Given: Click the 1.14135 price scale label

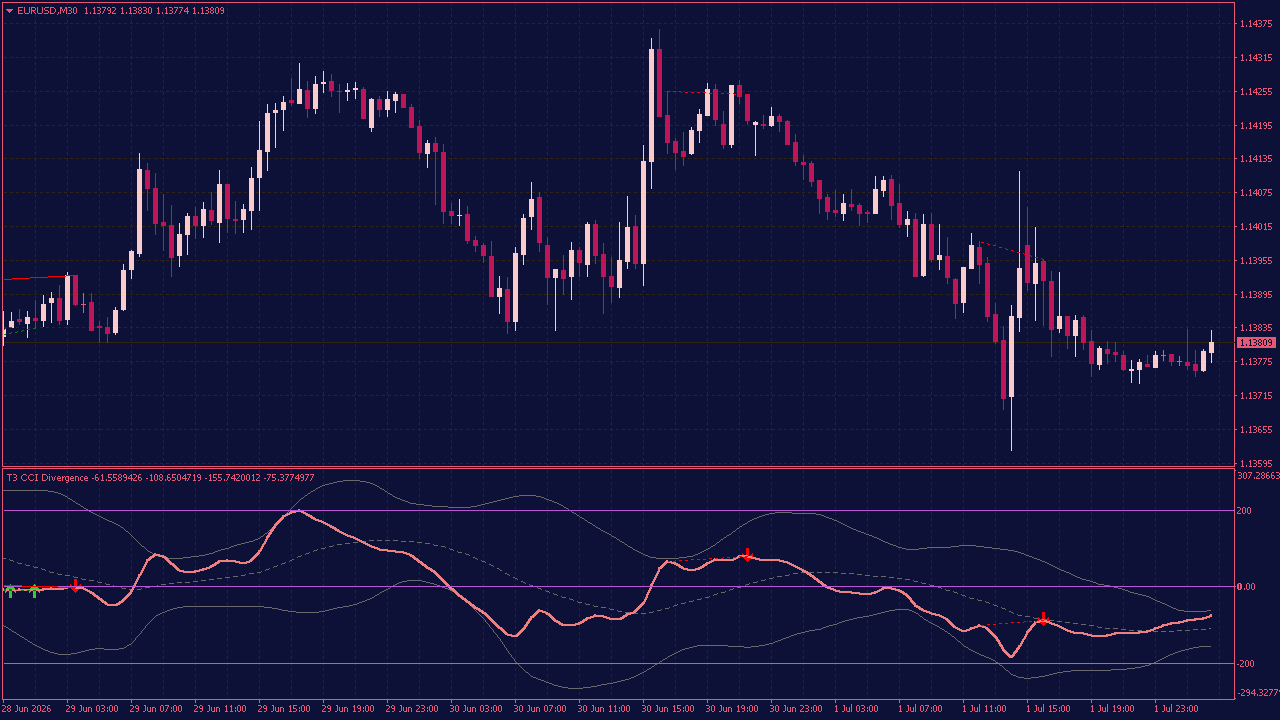Looking at the screenshot, I should 1256,159.
